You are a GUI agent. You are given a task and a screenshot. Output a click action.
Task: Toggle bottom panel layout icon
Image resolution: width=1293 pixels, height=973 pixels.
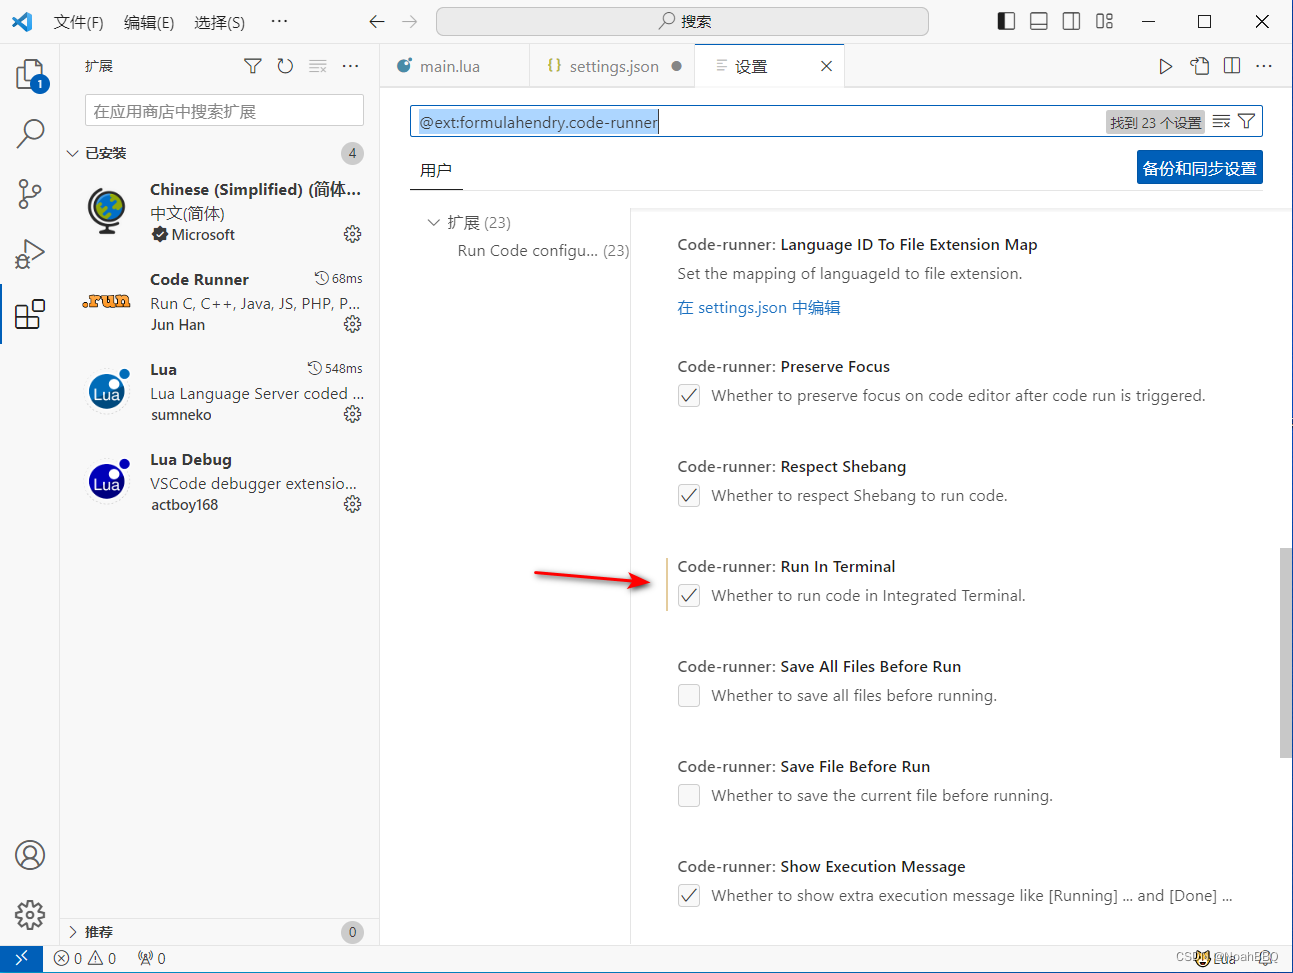[x=1039, y=21]
